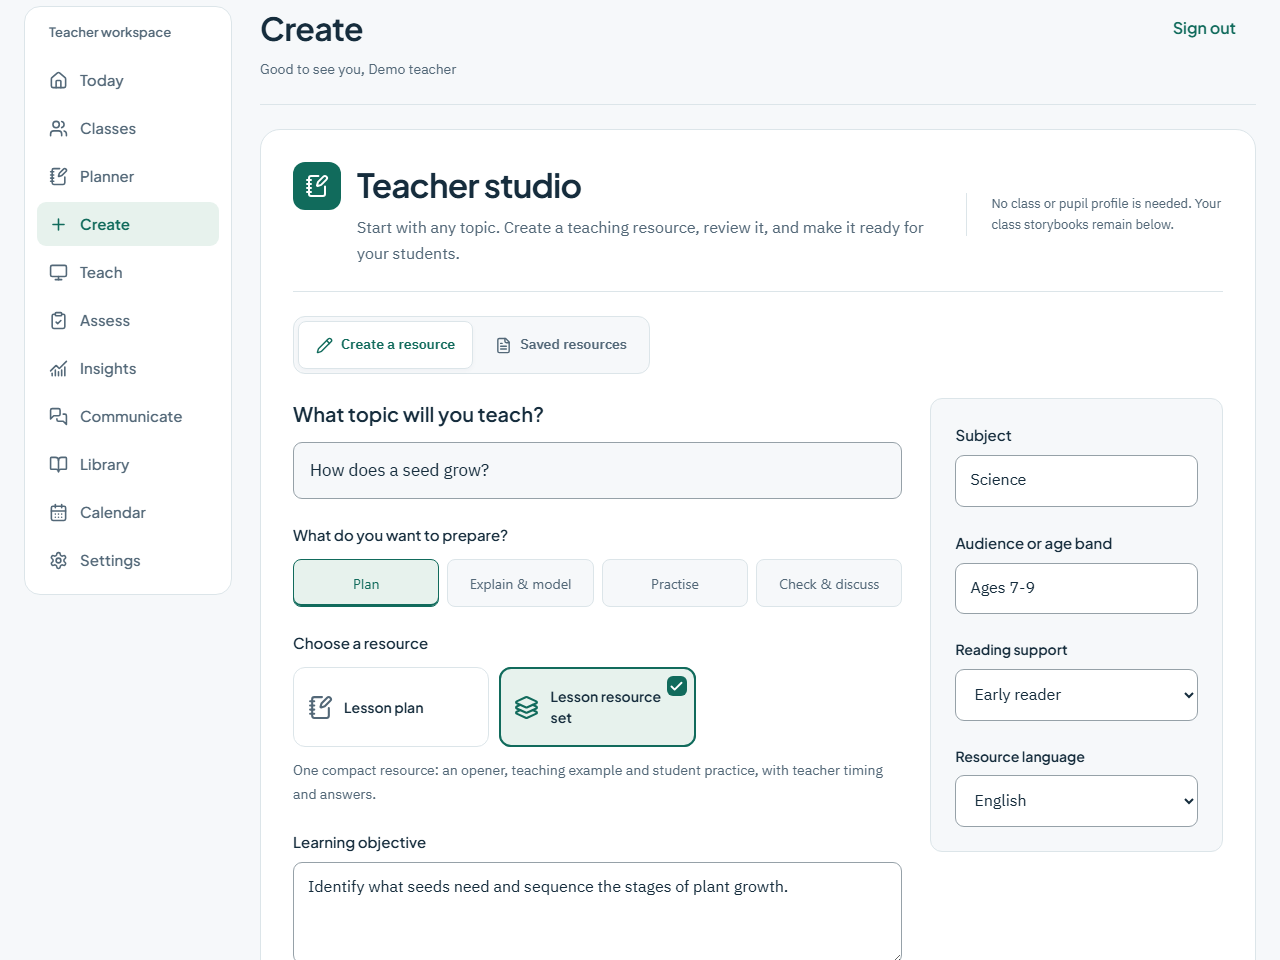Open the Classes section label

pyautogui.click(x=108, y=129)
